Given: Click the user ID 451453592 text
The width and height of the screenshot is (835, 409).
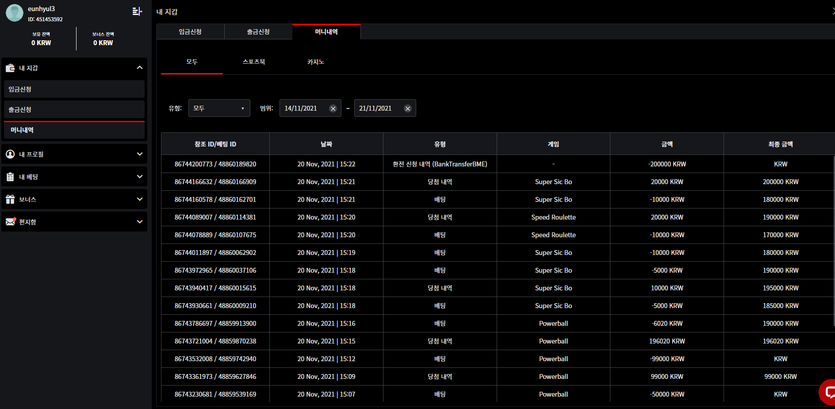Looking at the screenshot, I should click(45, 19).
